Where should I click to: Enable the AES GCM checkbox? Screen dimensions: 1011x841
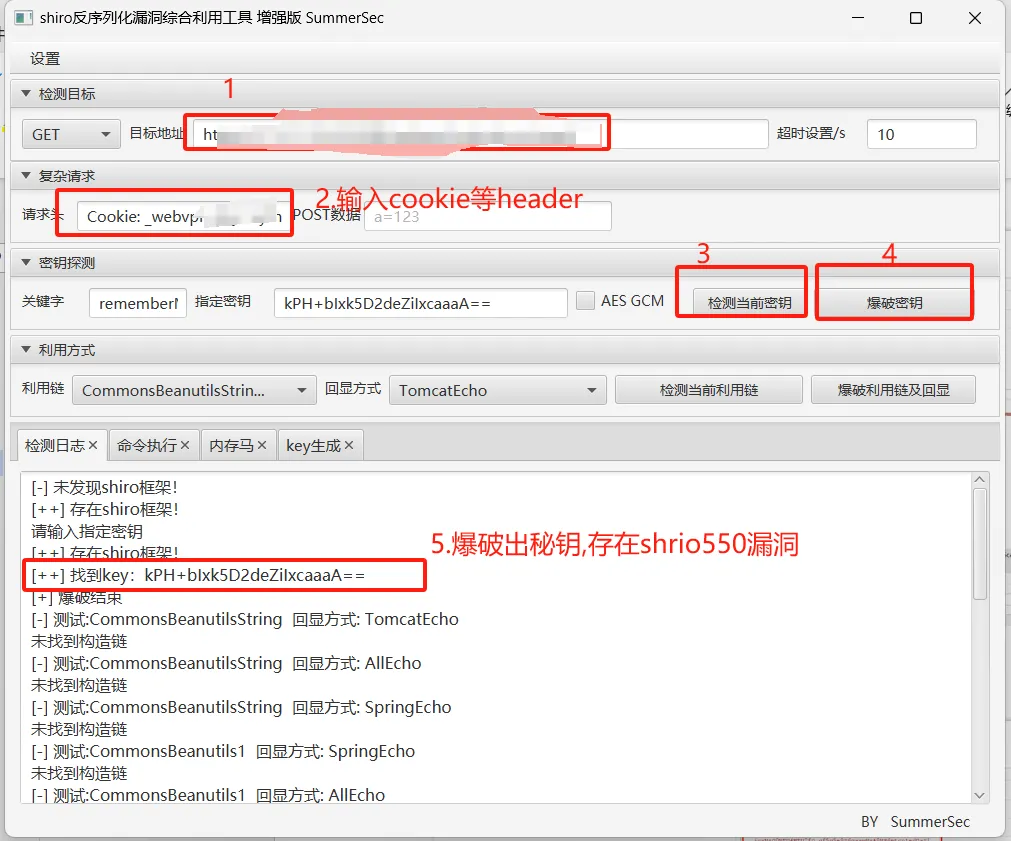pyautogui.click(x=585, y=301)
